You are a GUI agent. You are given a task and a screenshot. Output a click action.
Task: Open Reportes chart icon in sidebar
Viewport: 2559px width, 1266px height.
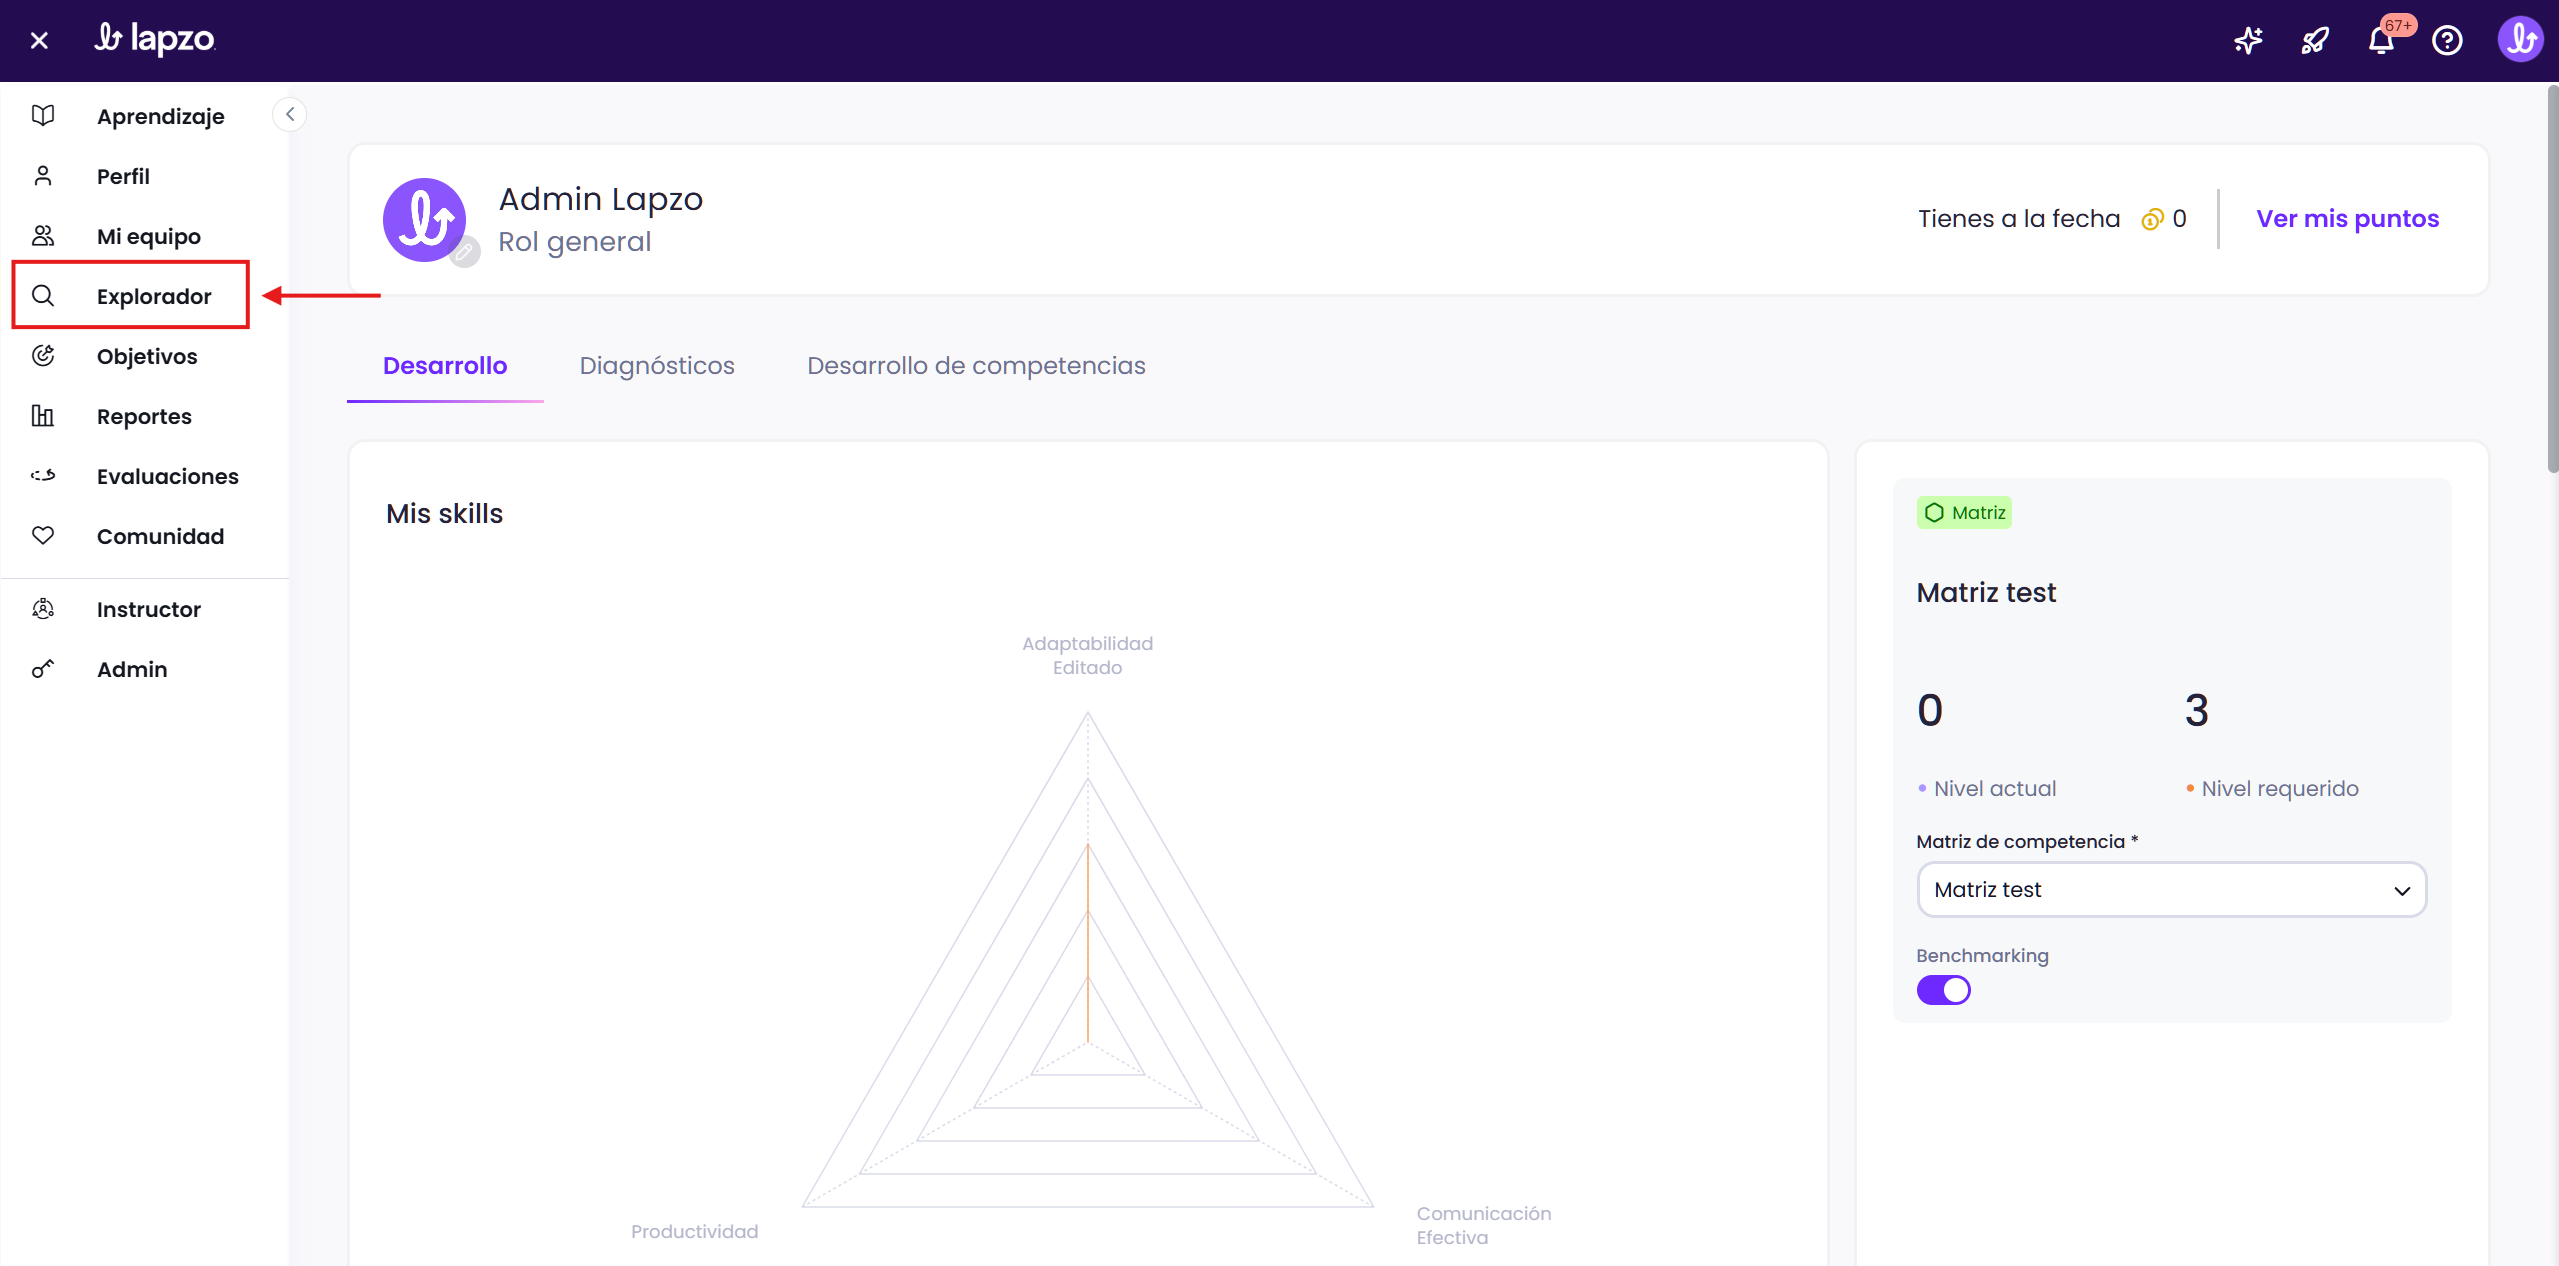pyautogui.click(x=43, y=416)
